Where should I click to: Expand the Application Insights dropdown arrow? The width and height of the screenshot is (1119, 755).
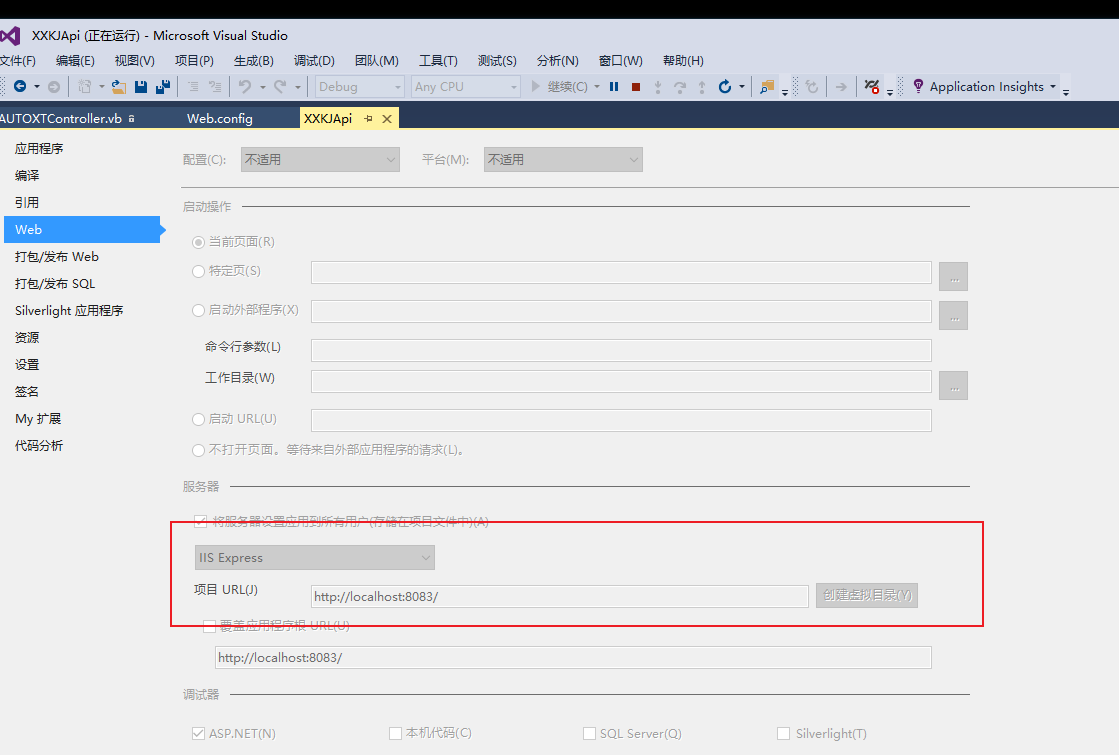pos(1053,86)
